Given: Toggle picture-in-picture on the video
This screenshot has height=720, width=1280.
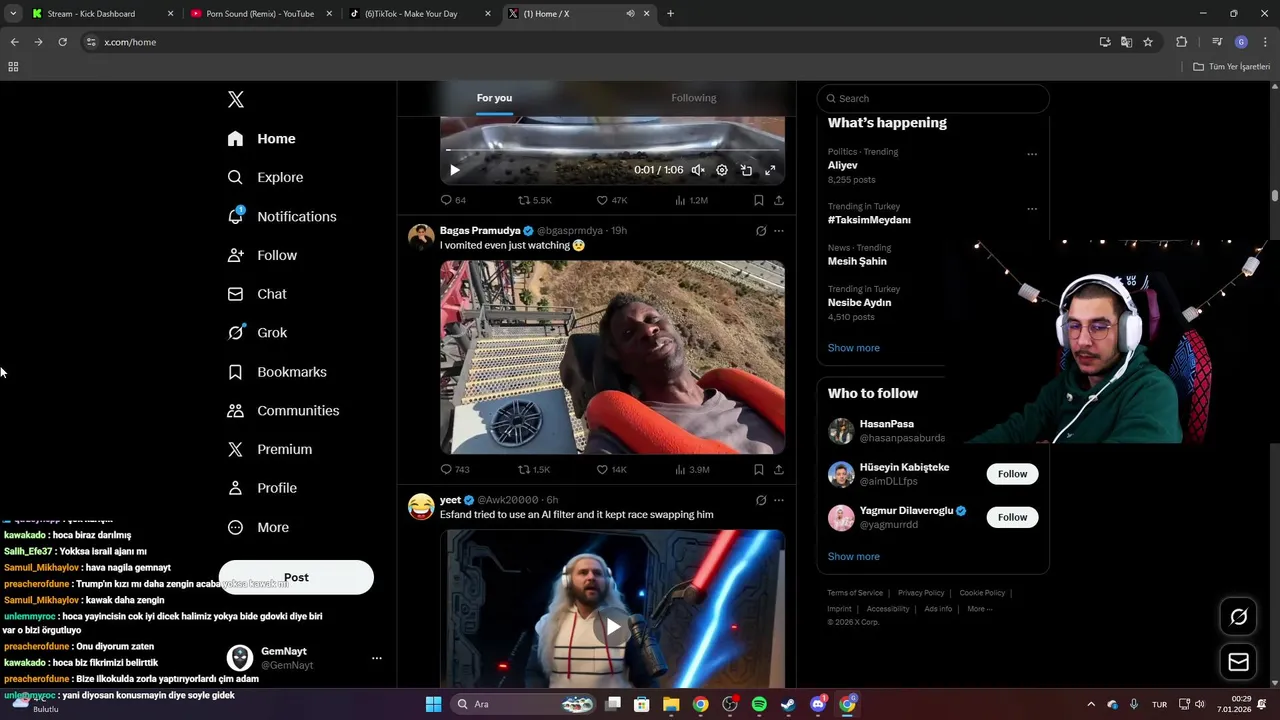Looking at the screenshot, I should (746, 170).
